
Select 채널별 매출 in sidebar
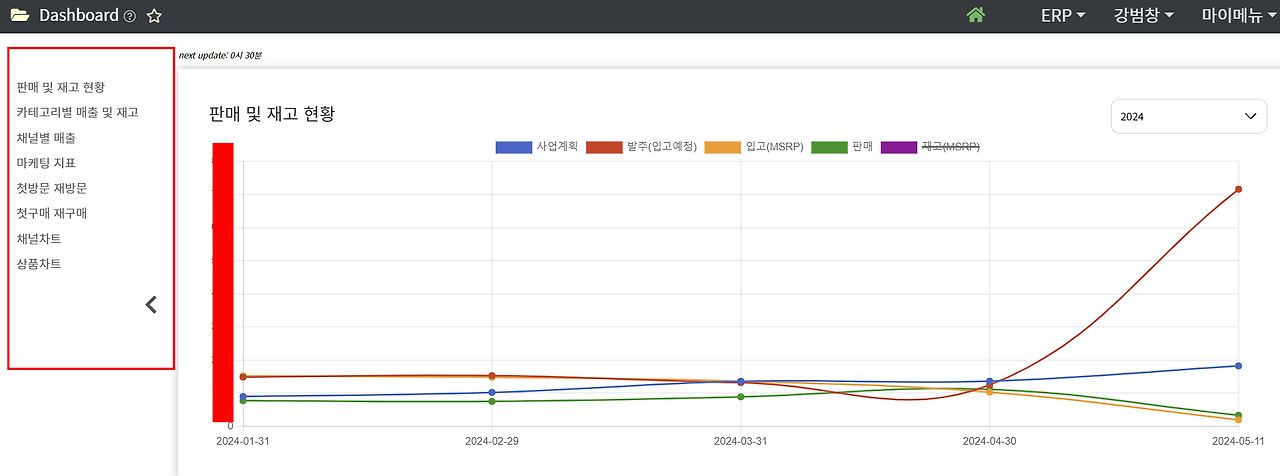(x=46, y=138)
